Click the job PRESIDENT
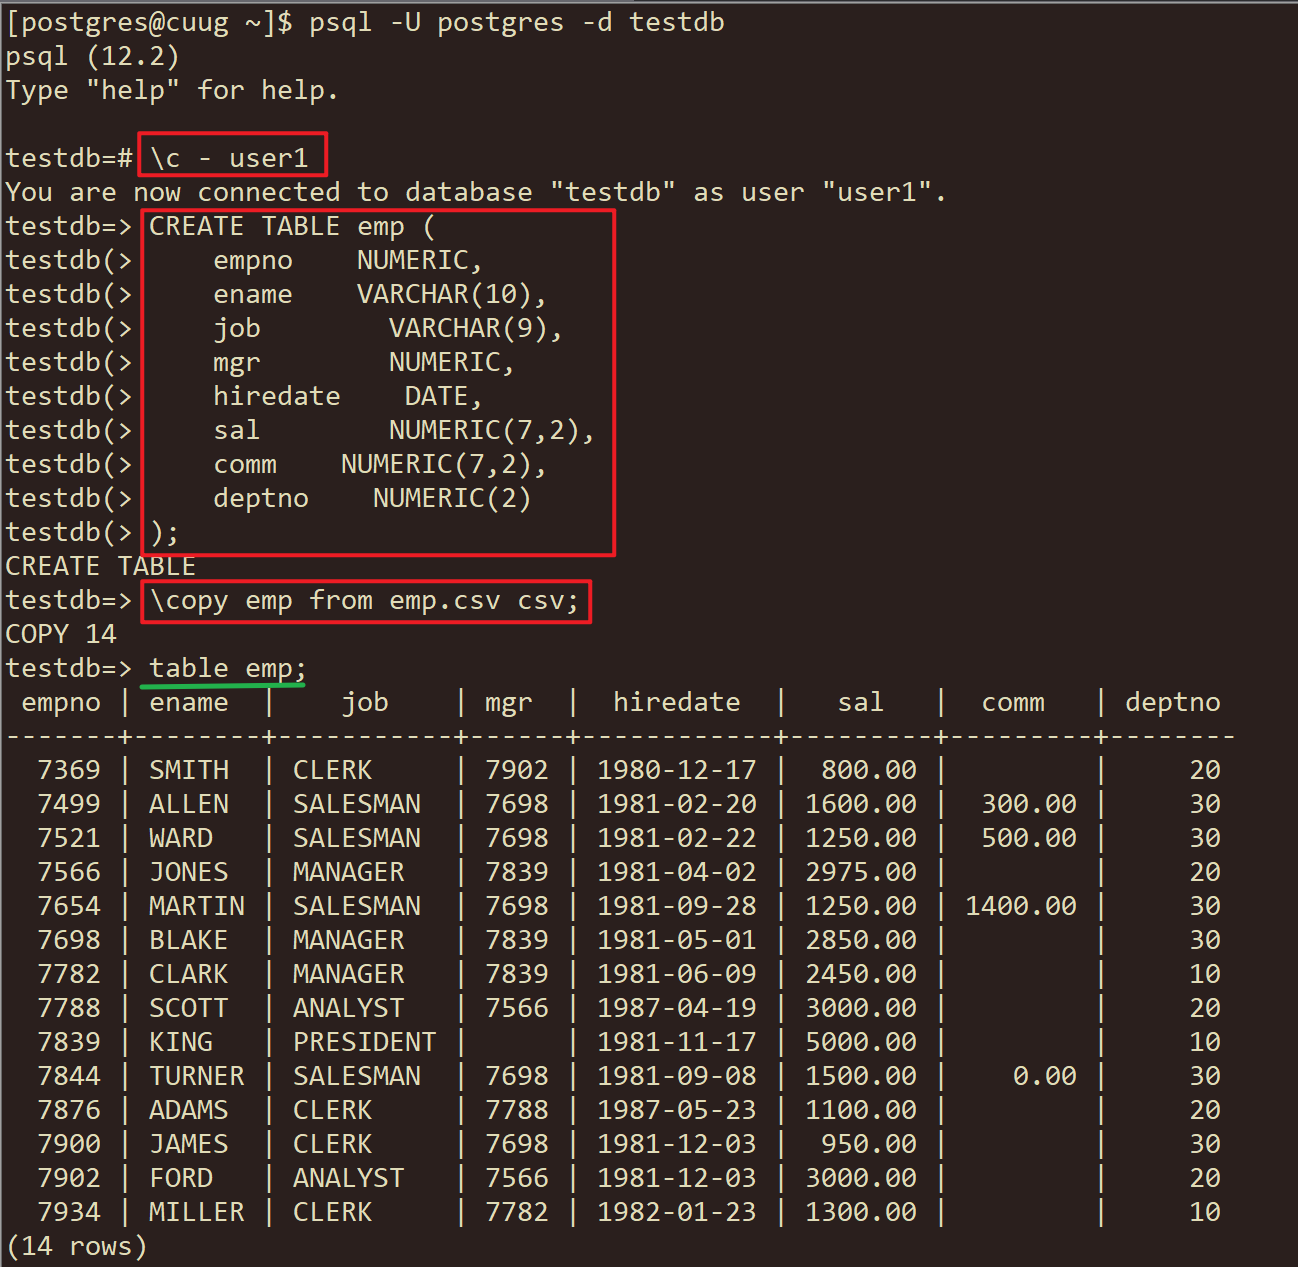Screen dimensions: 1298x1267 (365, 1042)
